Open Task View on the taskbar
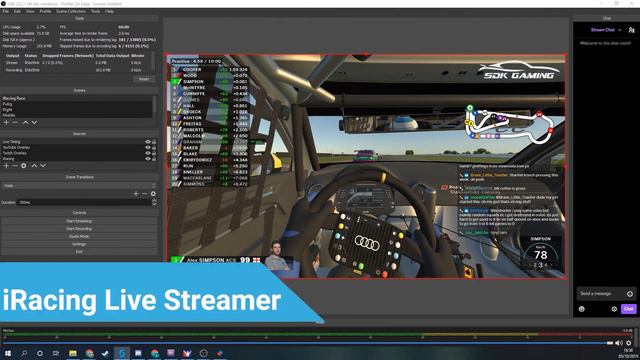The image size is (640, 360). 56,353
